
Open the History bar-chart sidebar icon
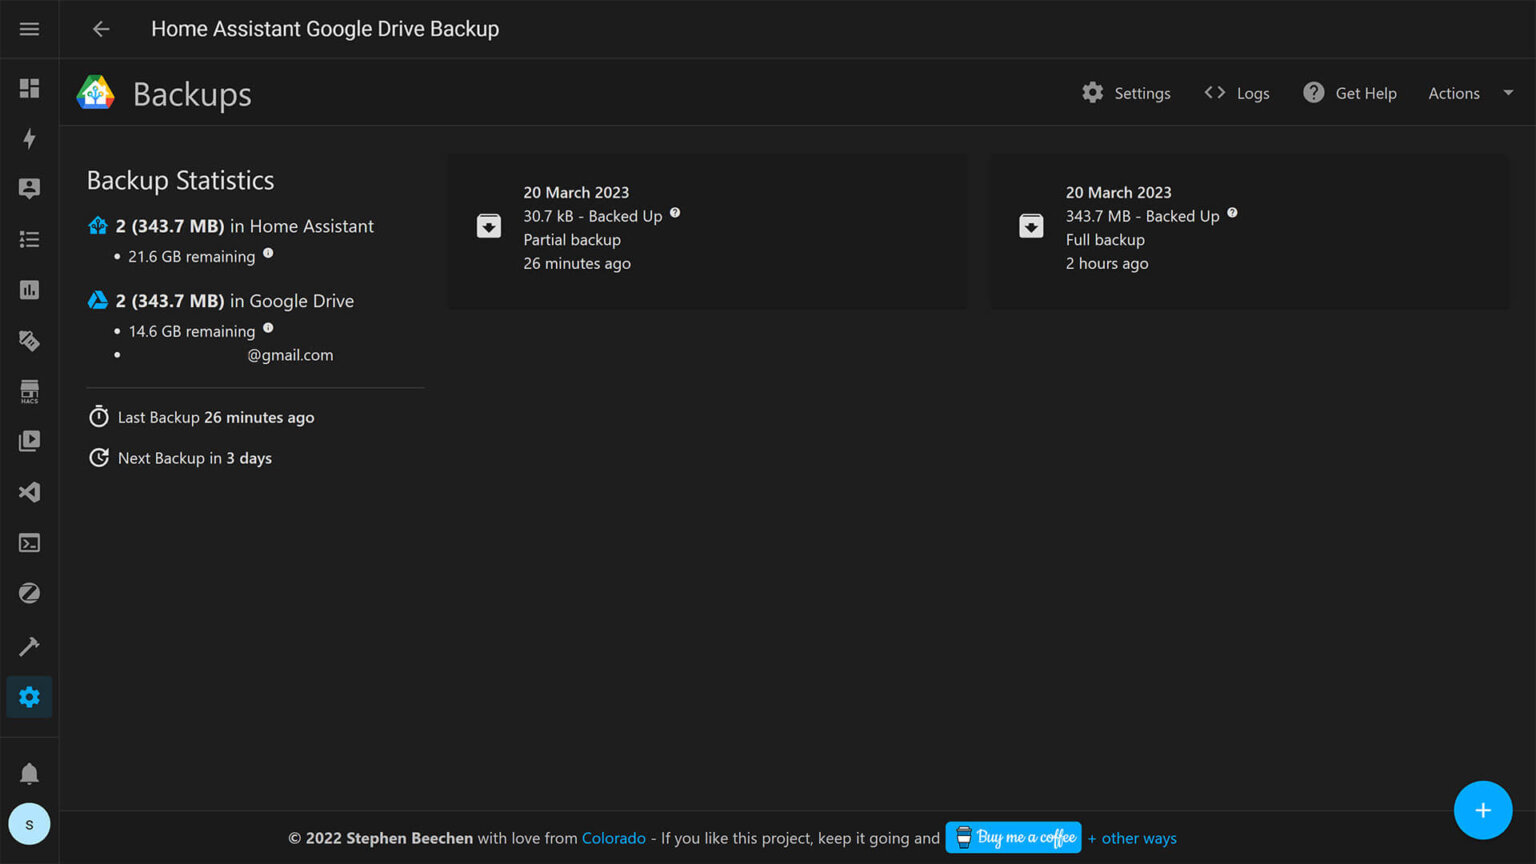tap(29, 290)
